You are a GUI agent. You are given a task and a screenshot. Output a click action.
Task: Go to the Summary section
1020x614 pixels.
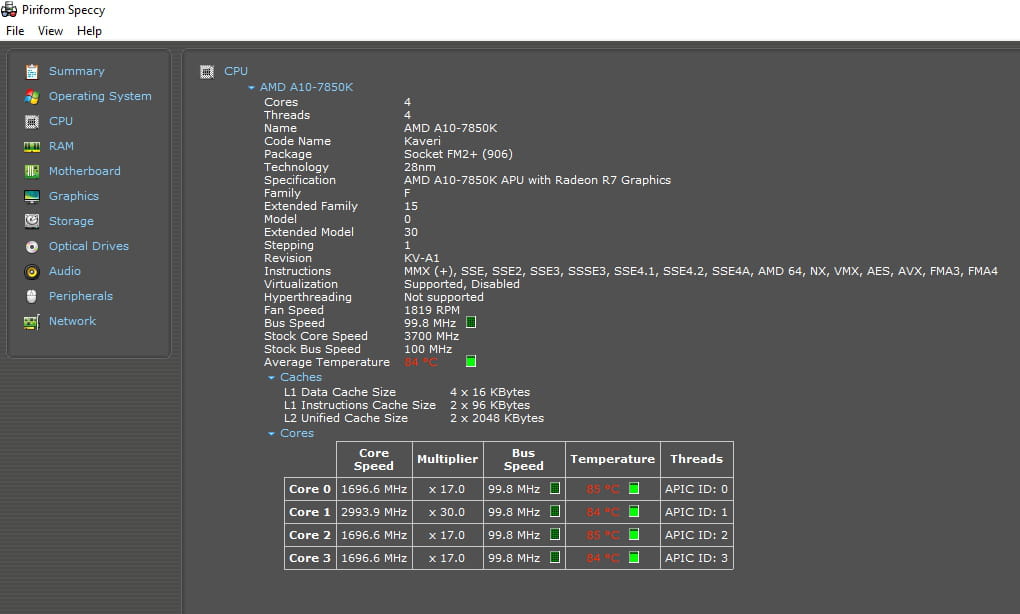click(77, 71)
